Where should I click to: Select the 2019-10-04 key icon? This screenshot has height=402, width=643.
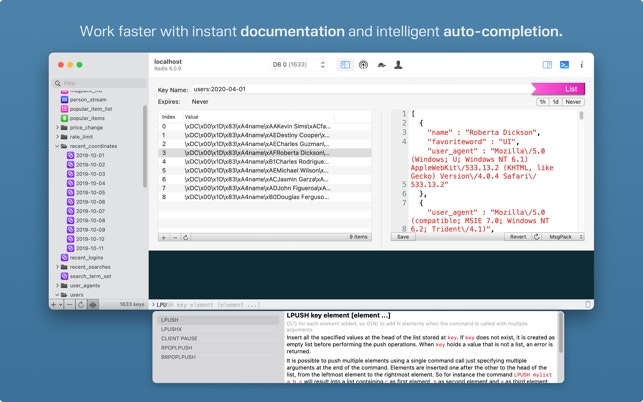(x=71, y=183)
